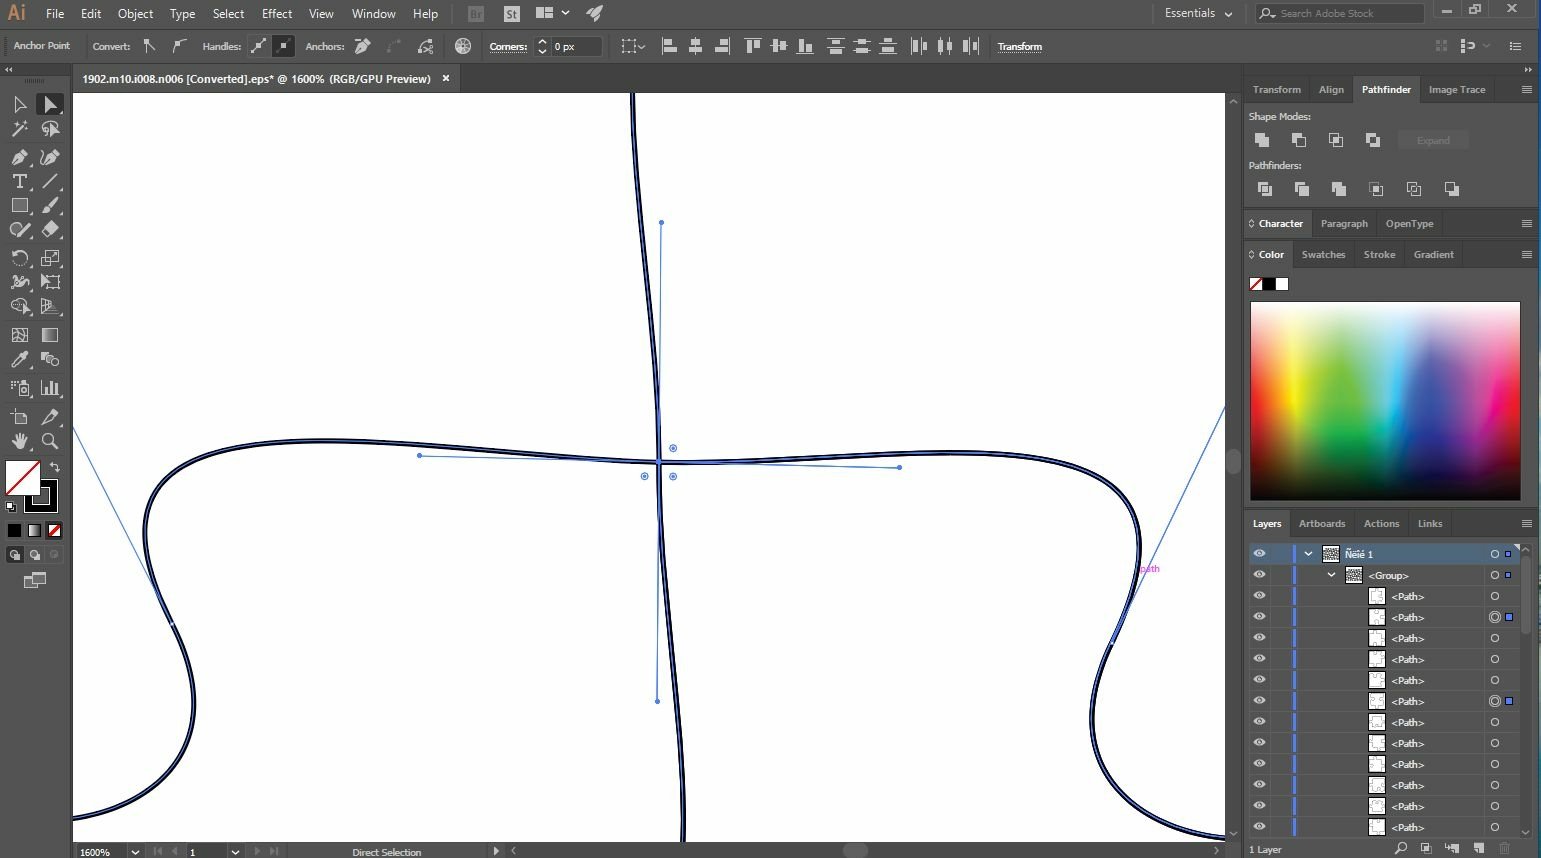Viewport: 1541px width, 858px height.
Task: Open the zoom level dropdown at 1600%
Action: pos(135,852)
